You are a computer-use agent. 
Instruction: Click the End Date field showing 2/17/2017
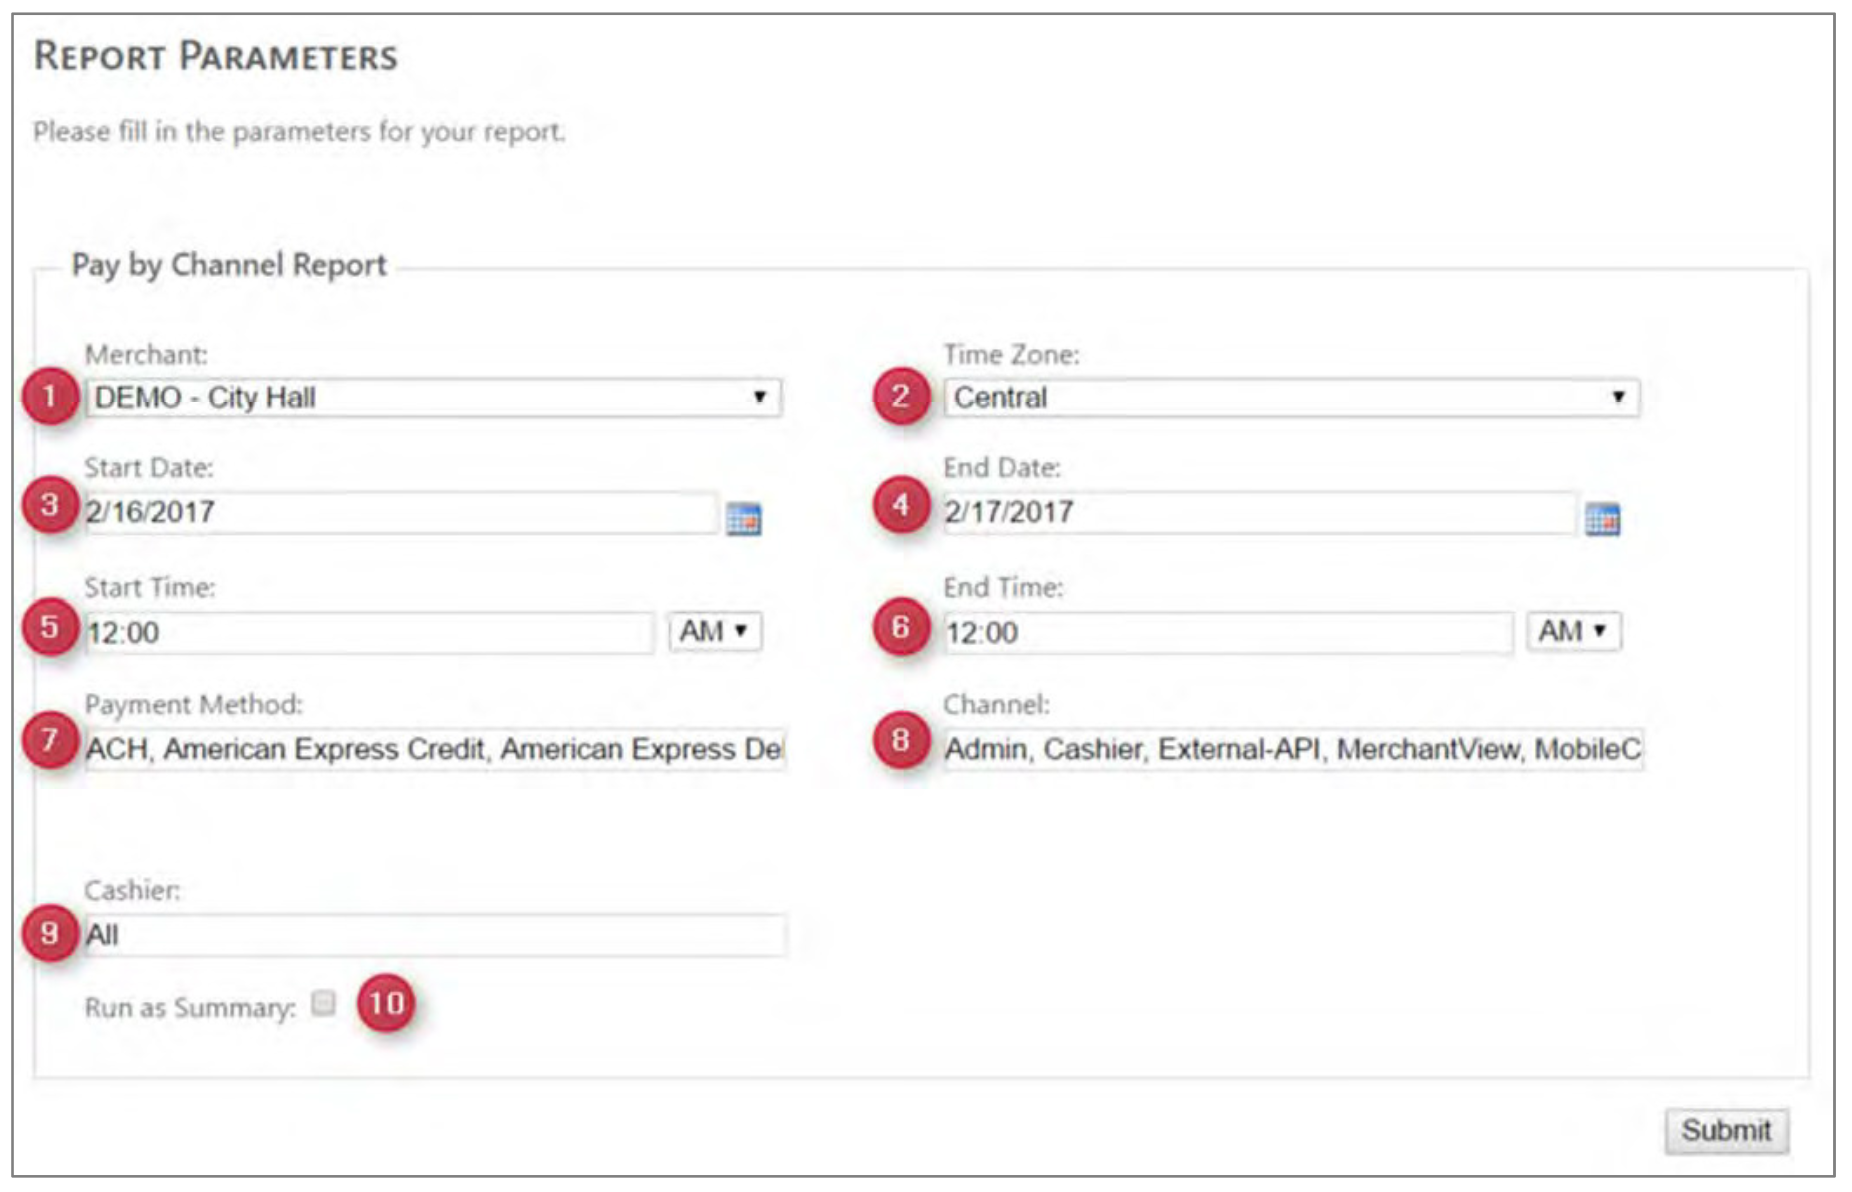[1258, 512]
